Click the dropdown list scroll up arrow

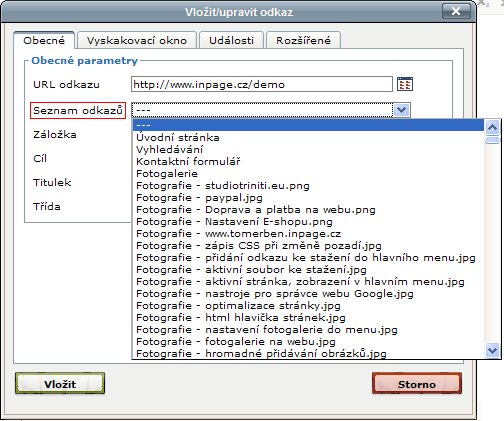(492, 128)
